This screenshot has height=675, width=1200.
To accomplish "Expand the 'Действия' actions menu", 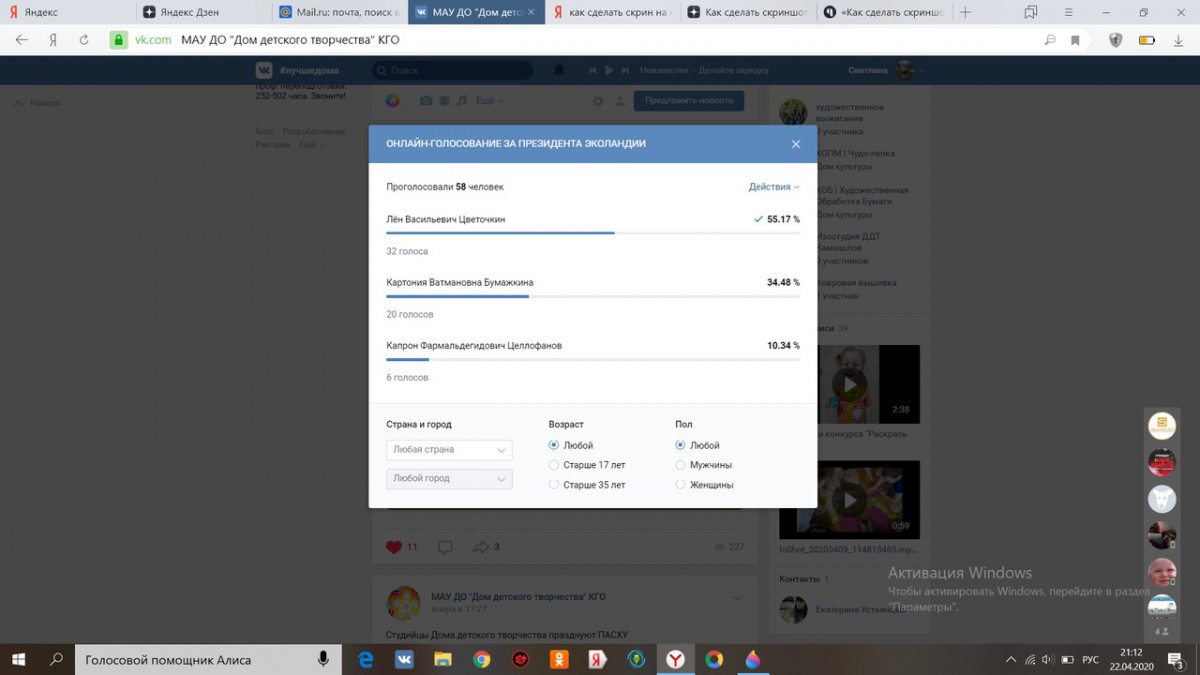I will 774,187.
